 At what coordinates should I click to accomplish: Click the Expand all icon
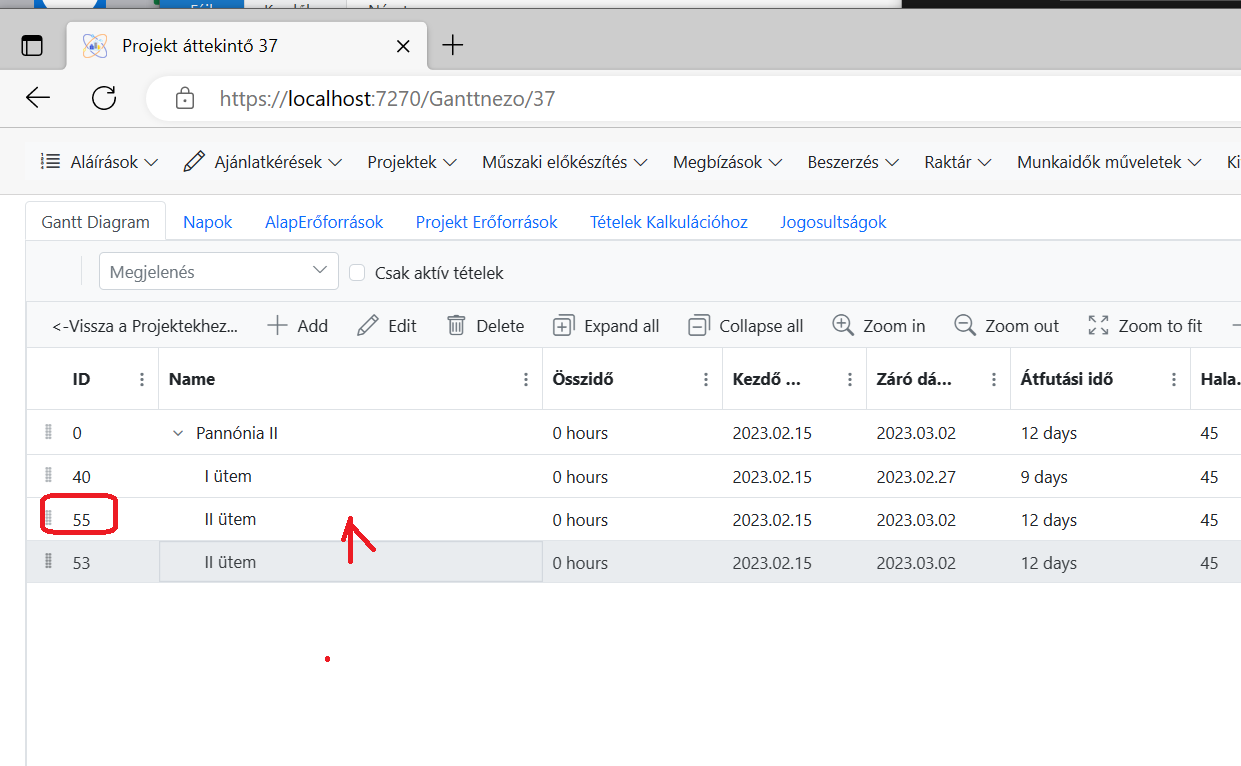564,326
